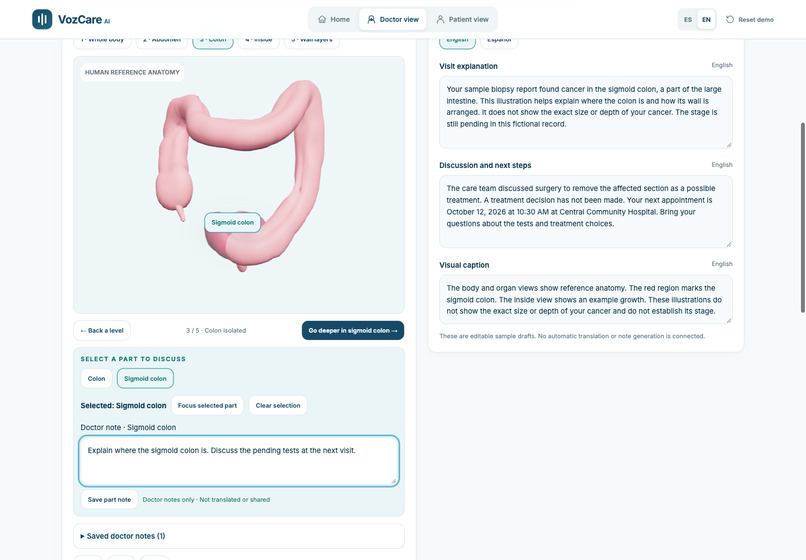Viewport: 806px width, 560px height.
Task: Click the resize handle of Doctor note box
Action: [x=394, y=481]
